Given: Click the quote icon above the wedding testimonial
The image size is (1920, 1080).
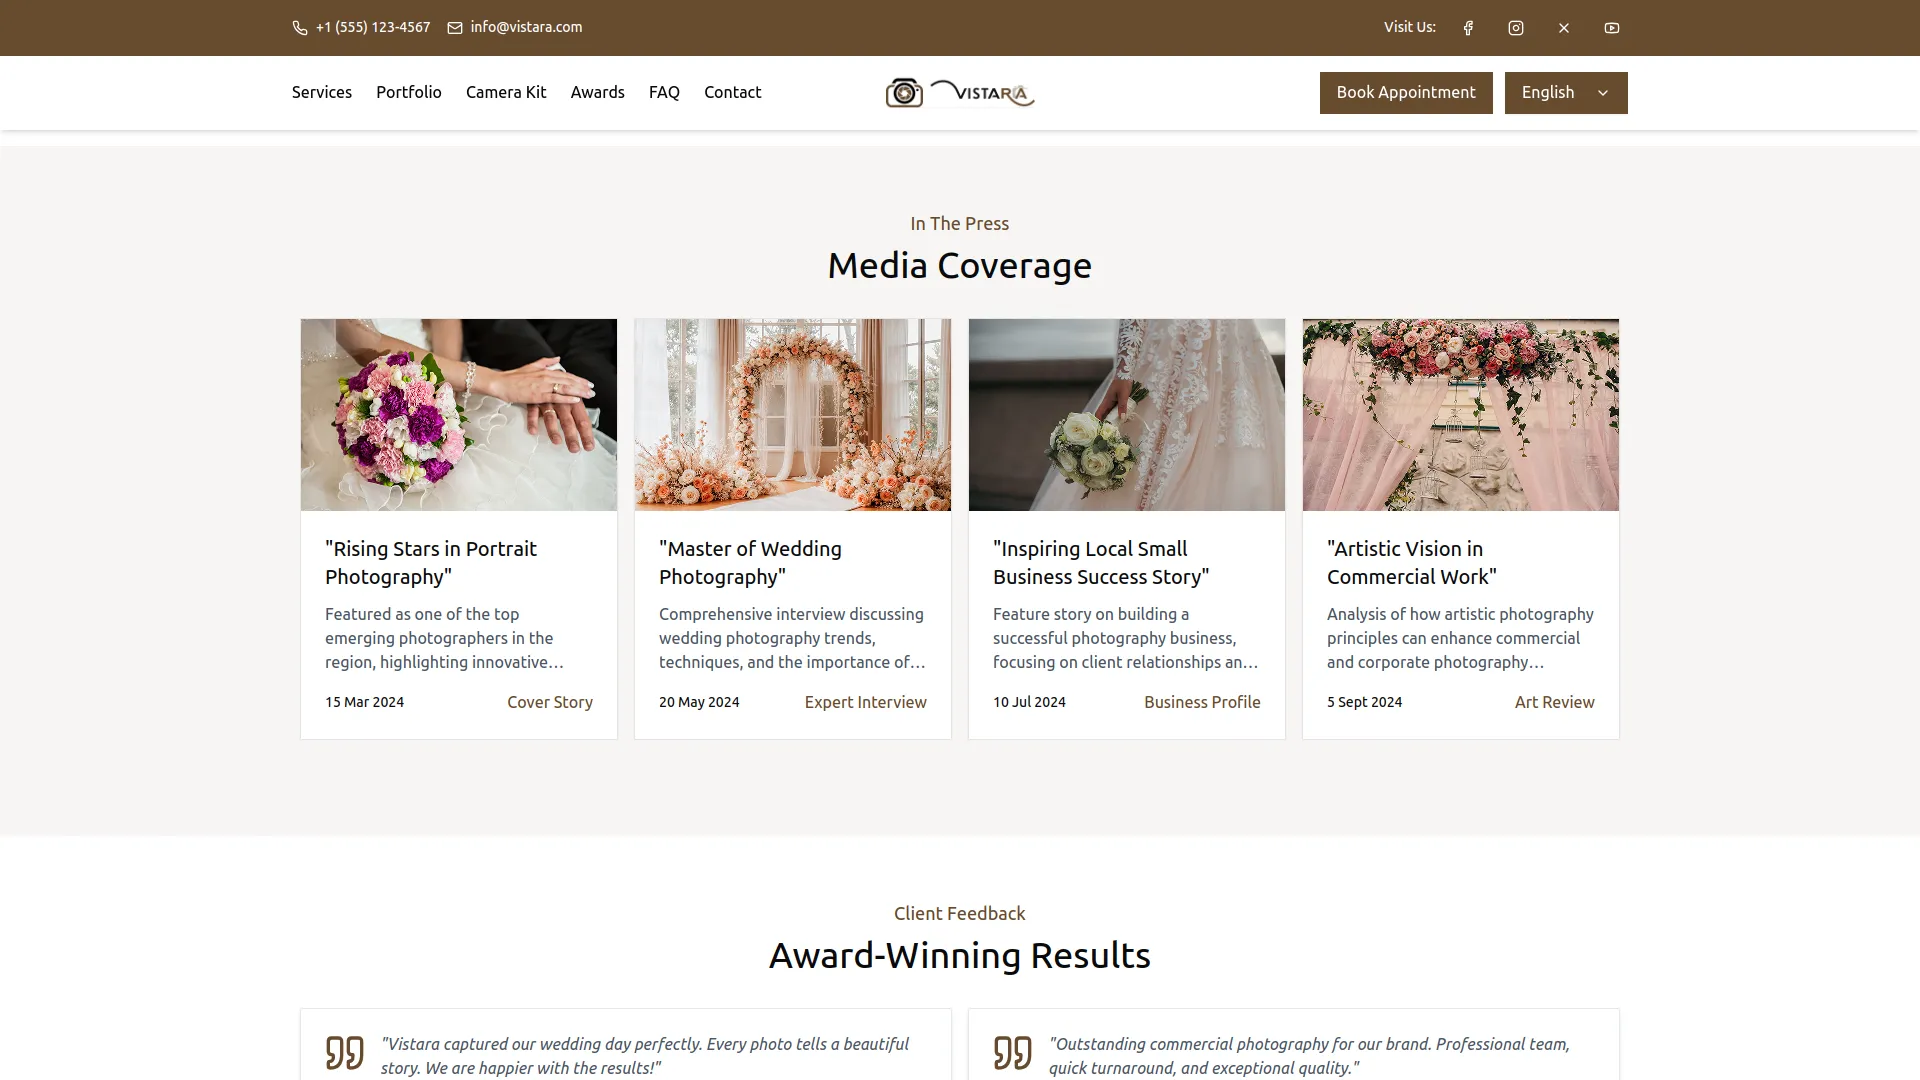Looking at the screenshot, I should [345, 1051].
